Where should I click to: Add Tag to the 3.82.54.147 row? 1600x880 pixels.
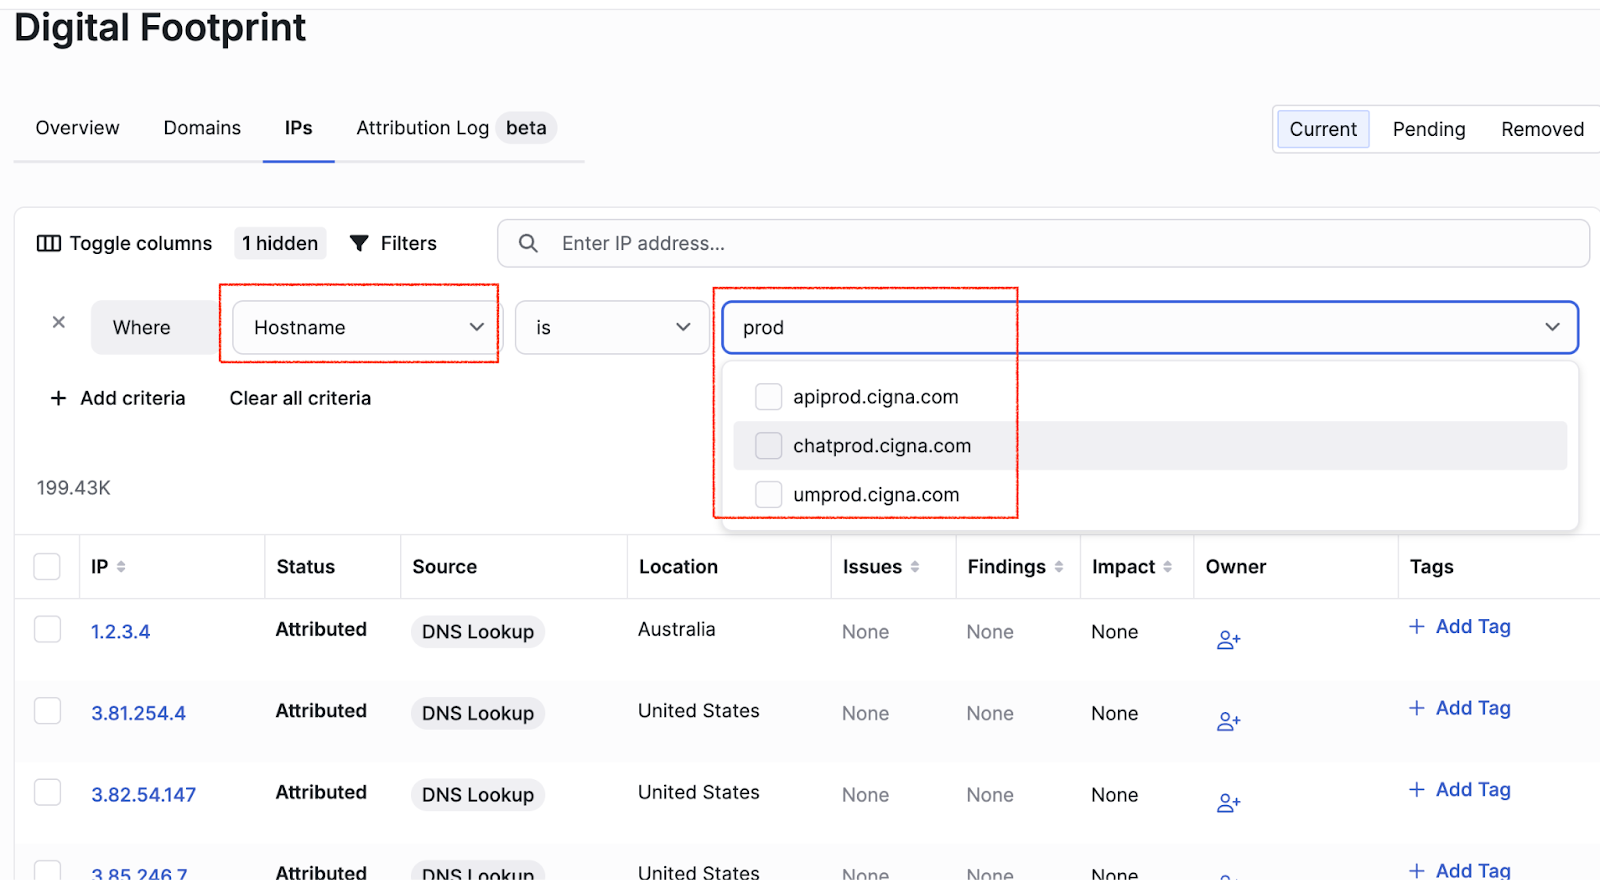click(x=1459, y=790)
